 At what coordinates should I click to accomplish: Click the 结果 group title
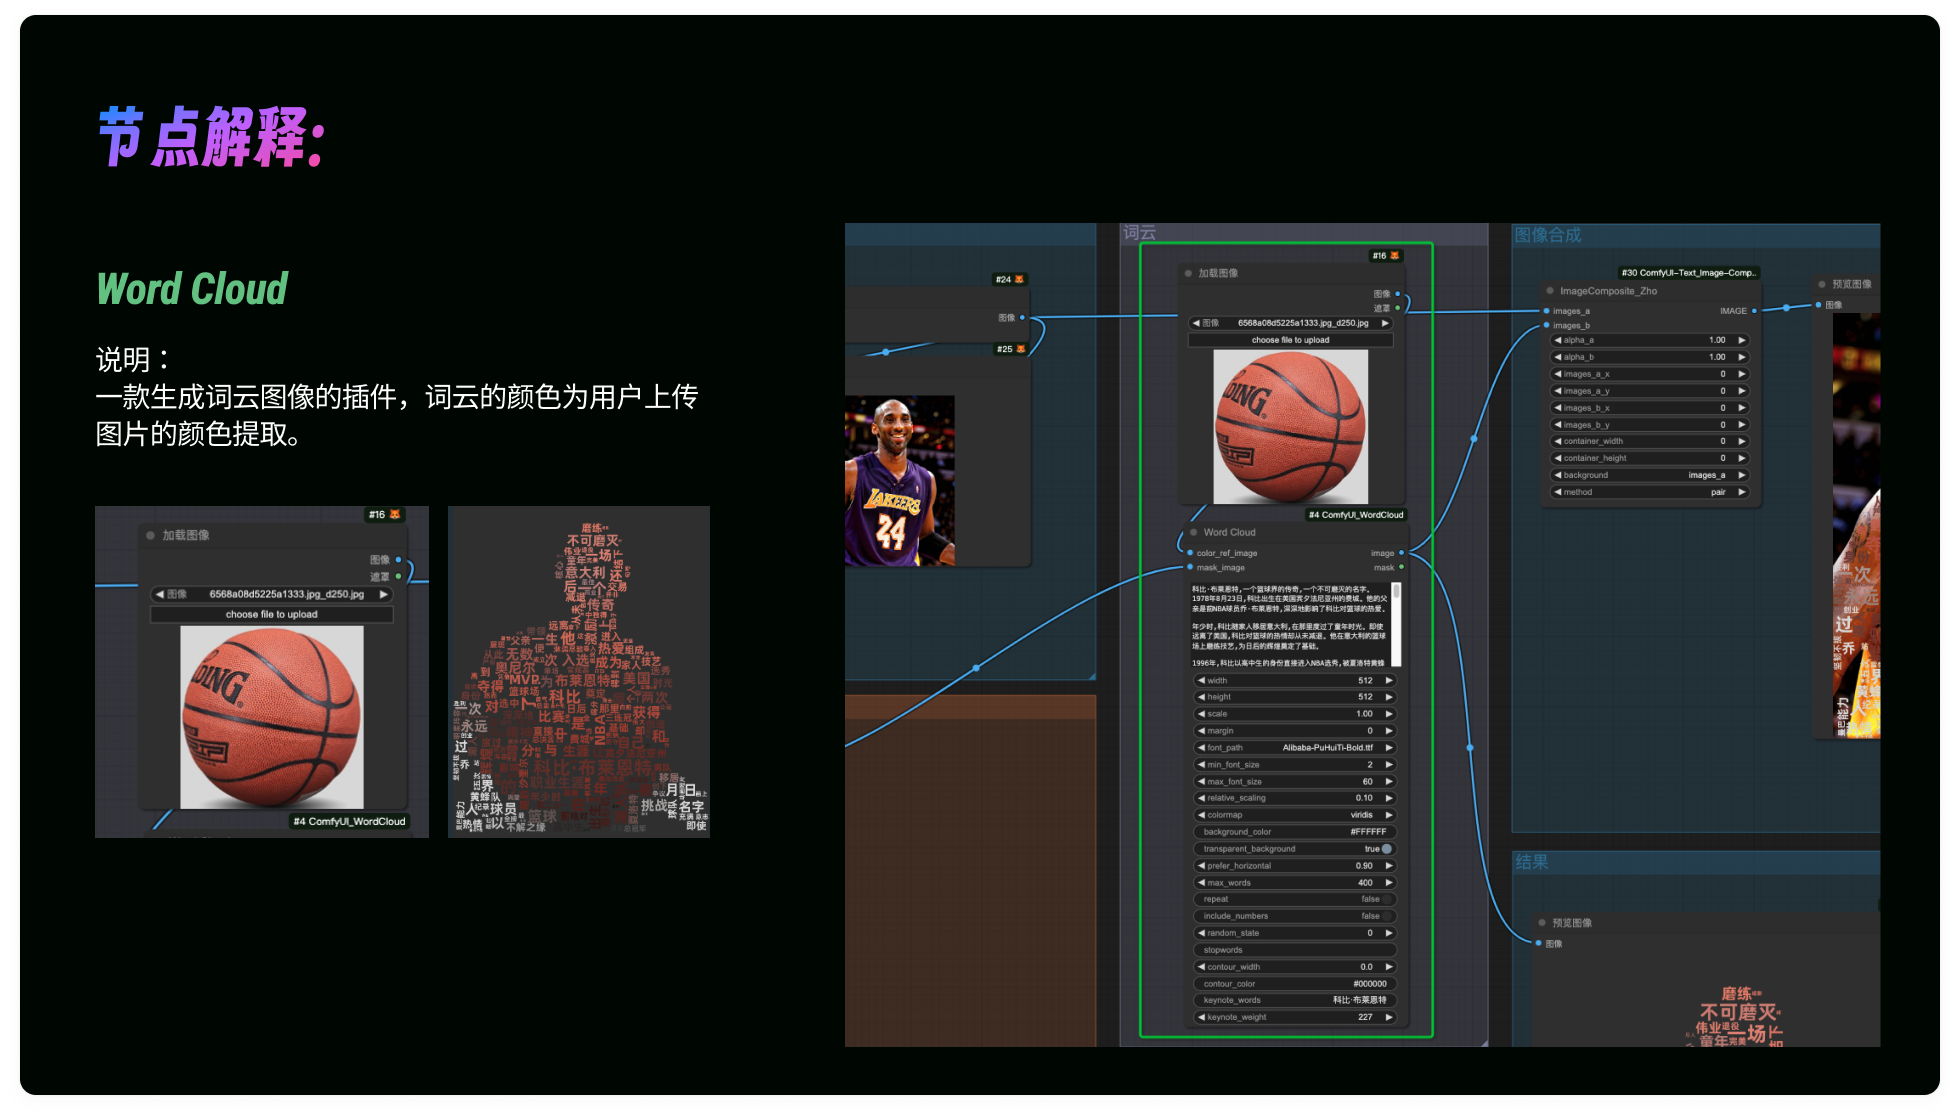pyautogui.click(x=1532, y=861)
